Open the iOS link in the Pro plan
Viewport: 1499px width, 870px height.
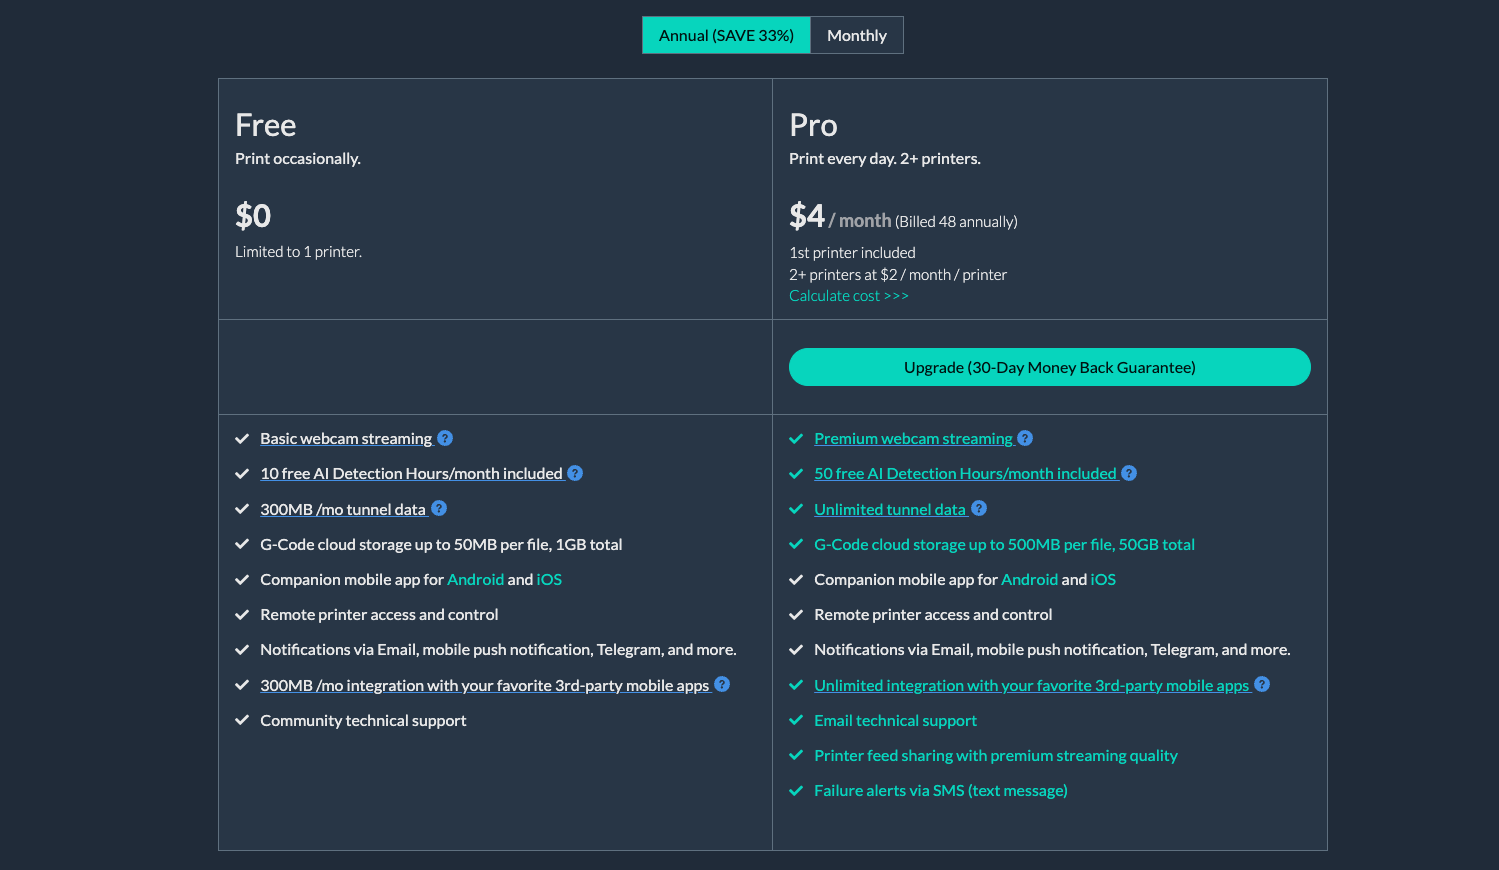point(1103,579)
